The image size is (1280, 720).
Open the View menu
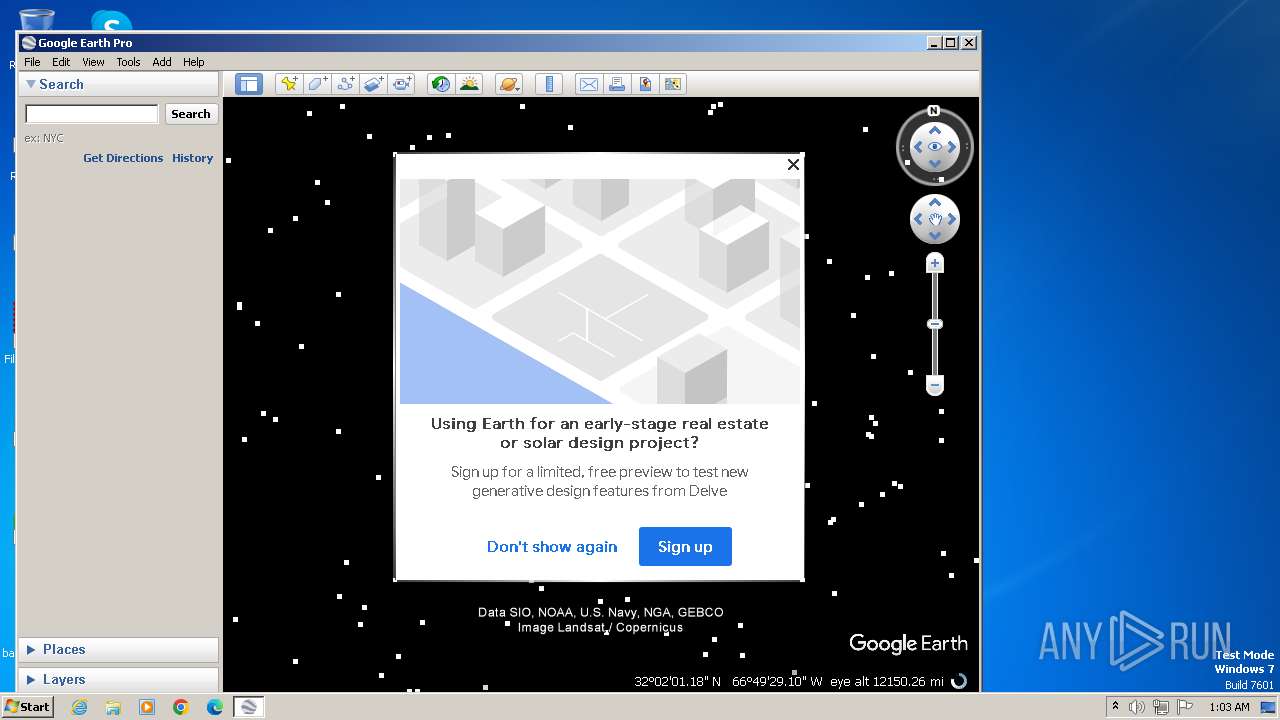coord(93,62)
